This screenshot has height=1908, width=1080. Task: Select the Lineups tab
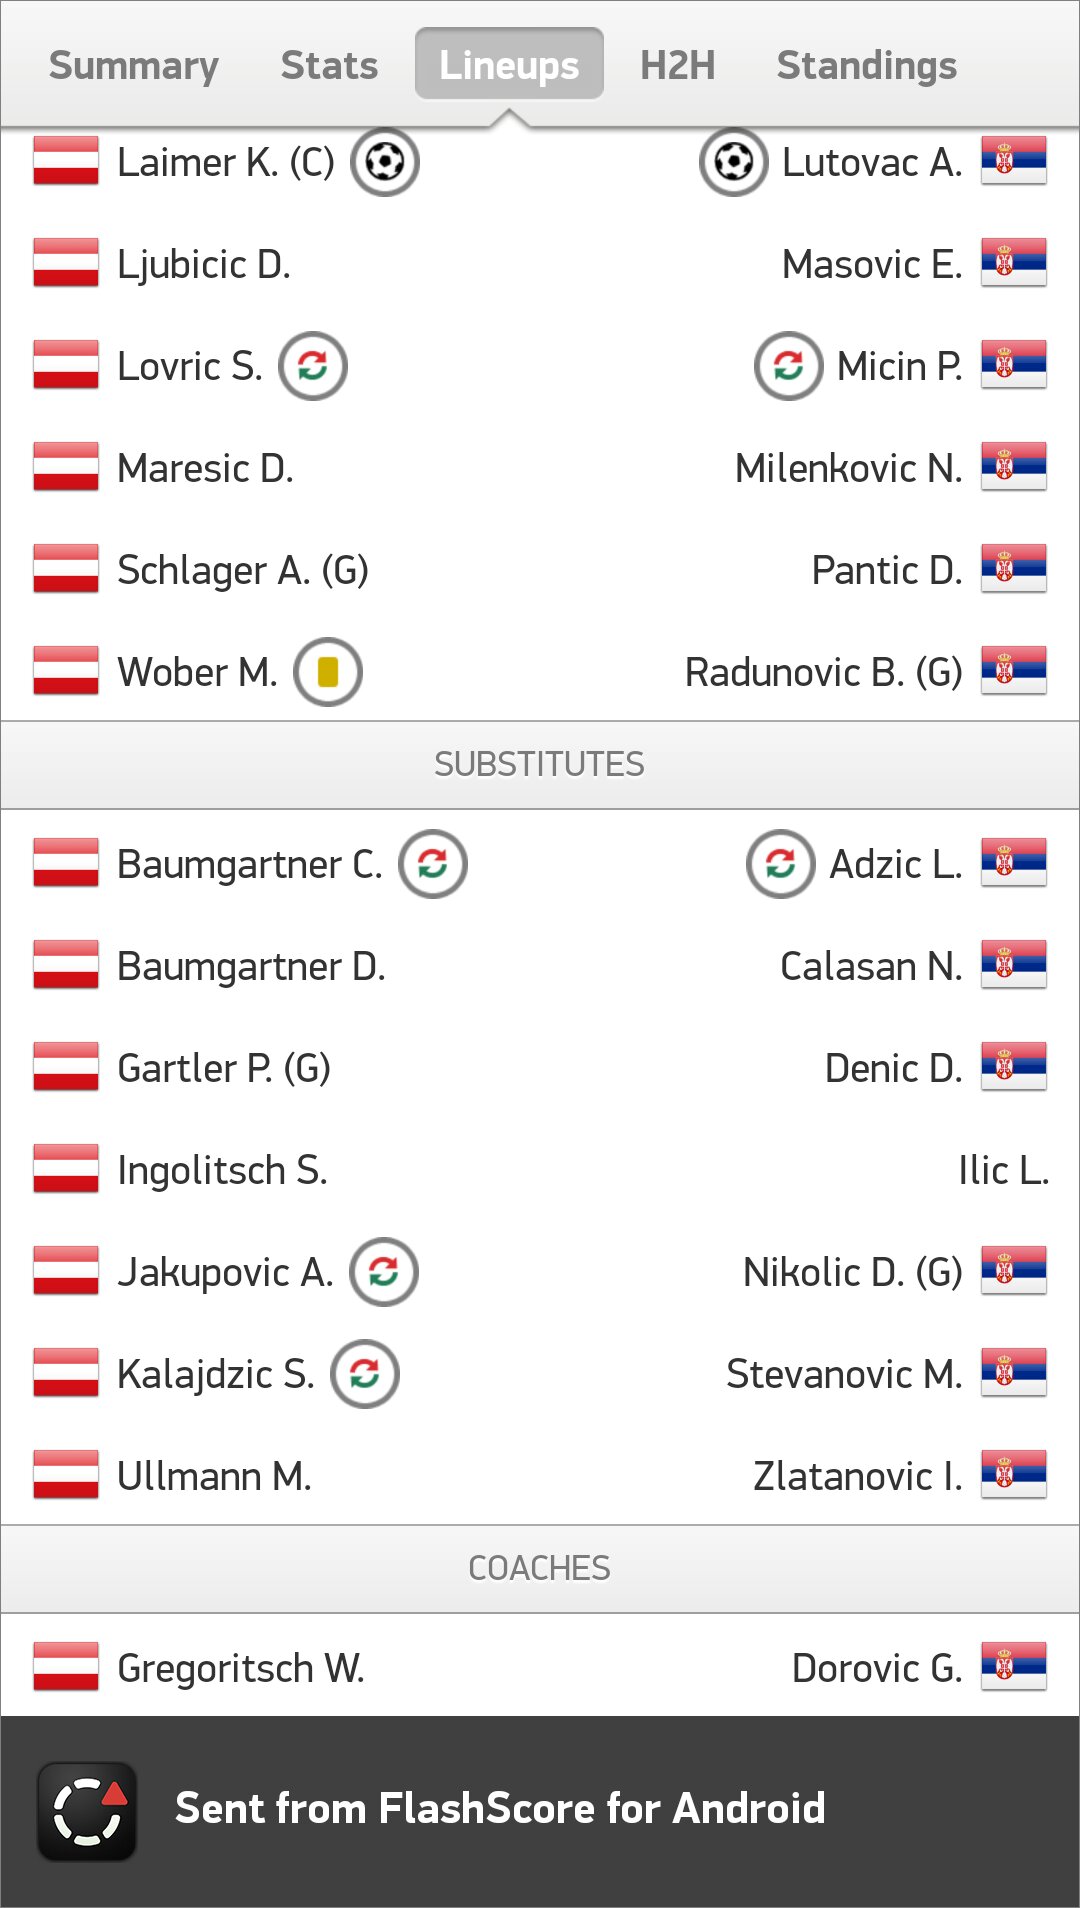pos(509,64)
